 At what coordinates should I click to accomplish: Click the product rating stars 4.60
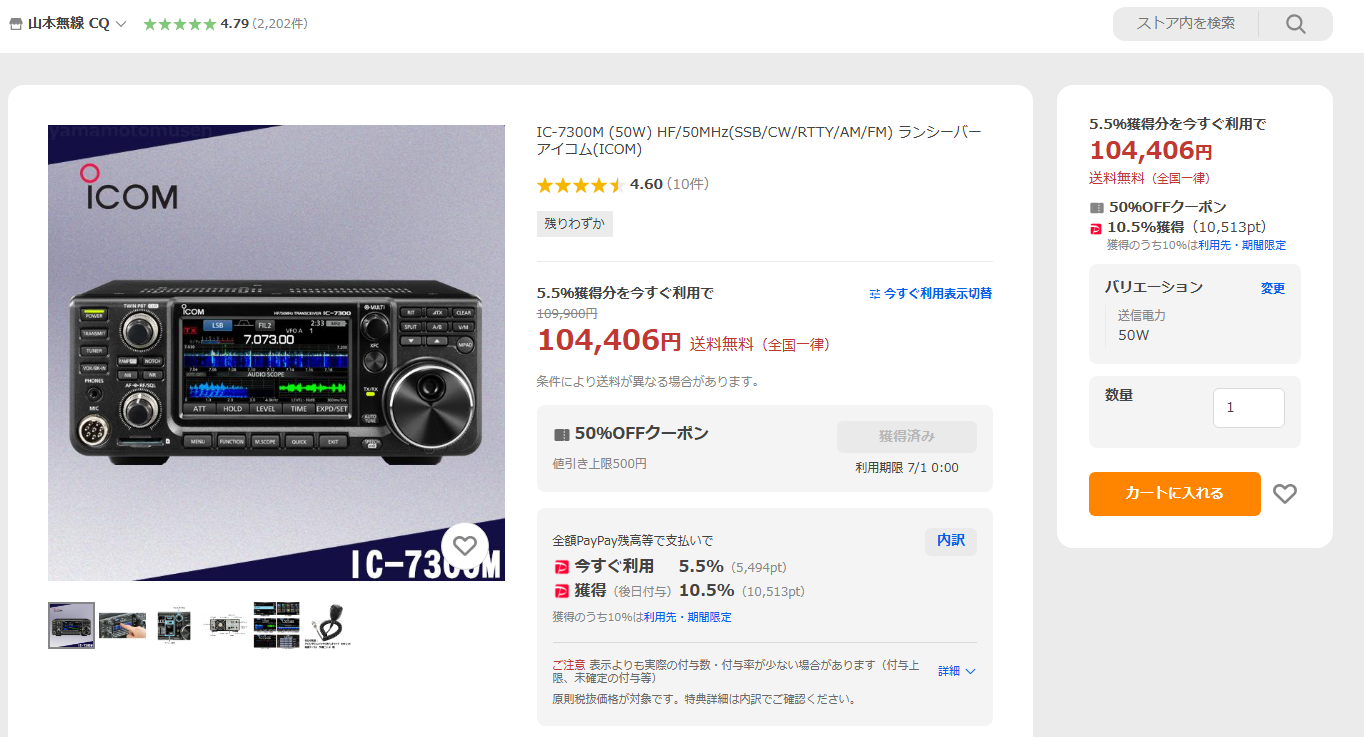[581, 185]
